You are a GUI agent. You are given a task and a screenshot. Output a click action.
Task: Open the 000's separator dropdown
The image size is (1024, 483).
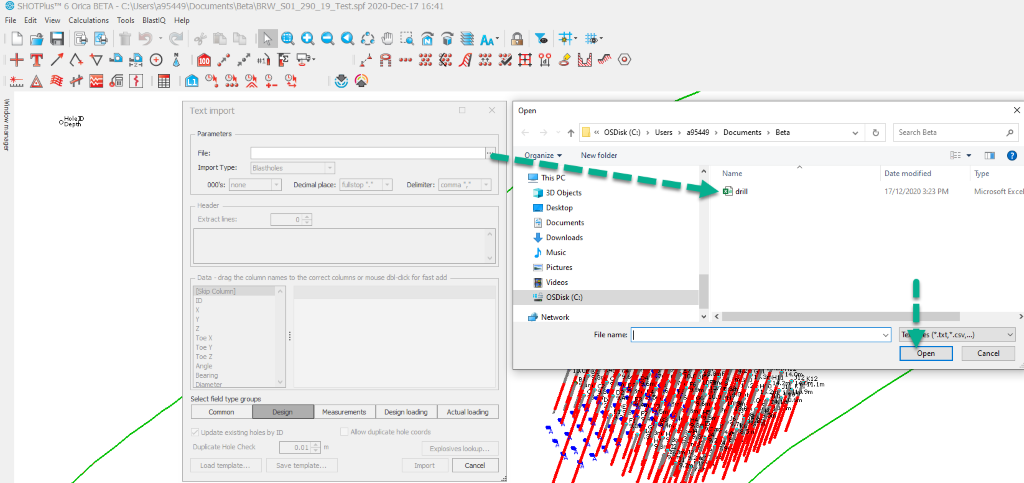point(276,185)
